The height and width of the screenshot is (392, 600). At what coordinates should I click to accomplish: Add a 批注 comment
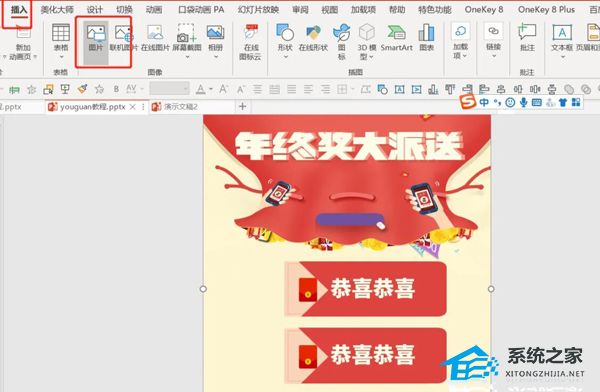pyautogui.click(x=527, y=38)
